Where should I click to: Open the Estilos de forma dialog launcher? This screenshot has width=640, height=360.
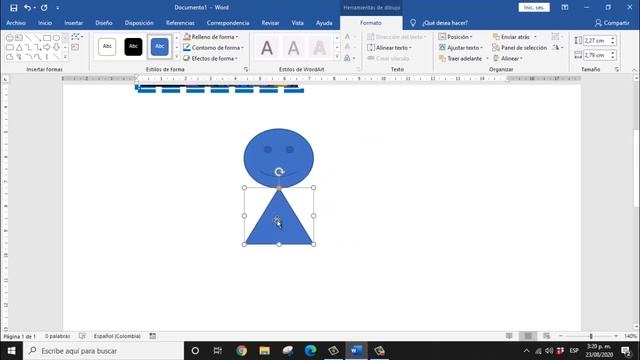(246, 69)
